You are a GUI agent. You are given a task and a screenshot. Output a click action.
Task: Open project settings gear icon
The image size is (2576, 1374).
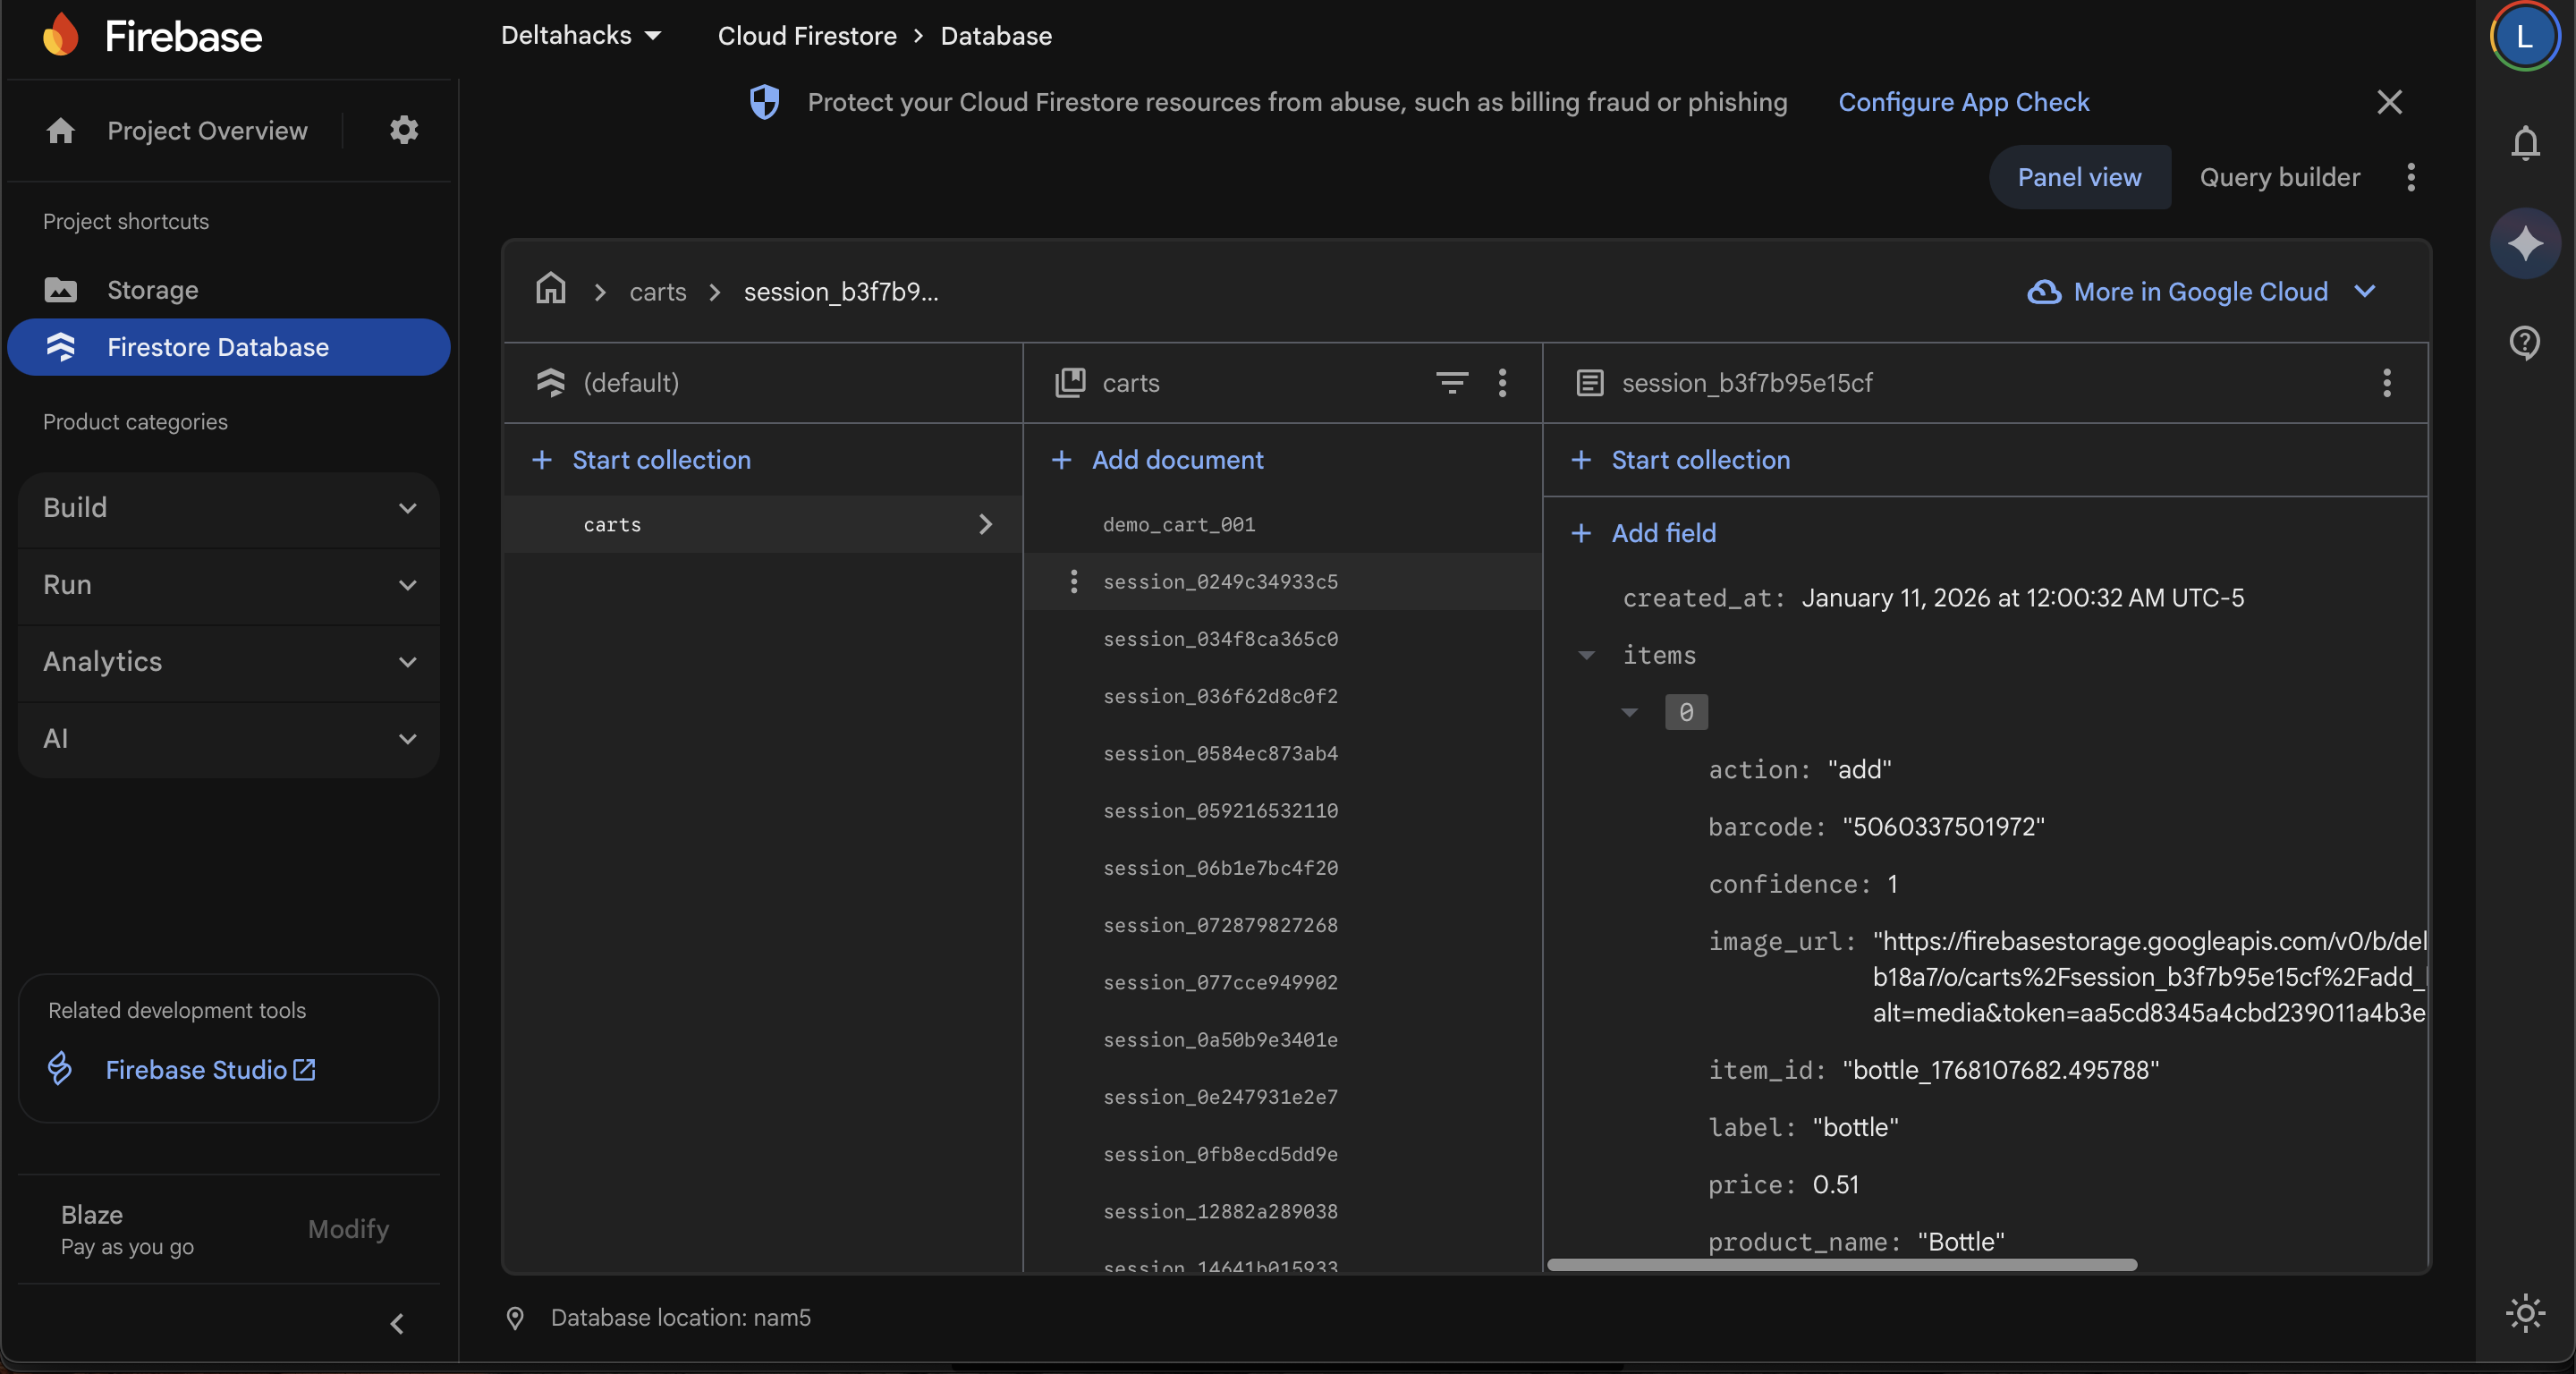403,130
